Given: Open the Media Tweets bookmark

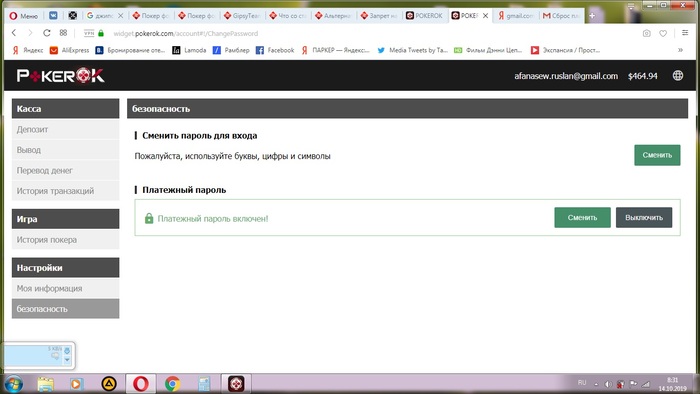Looking at the screenshot, I should pyautogui.click(x=412, y=50).
